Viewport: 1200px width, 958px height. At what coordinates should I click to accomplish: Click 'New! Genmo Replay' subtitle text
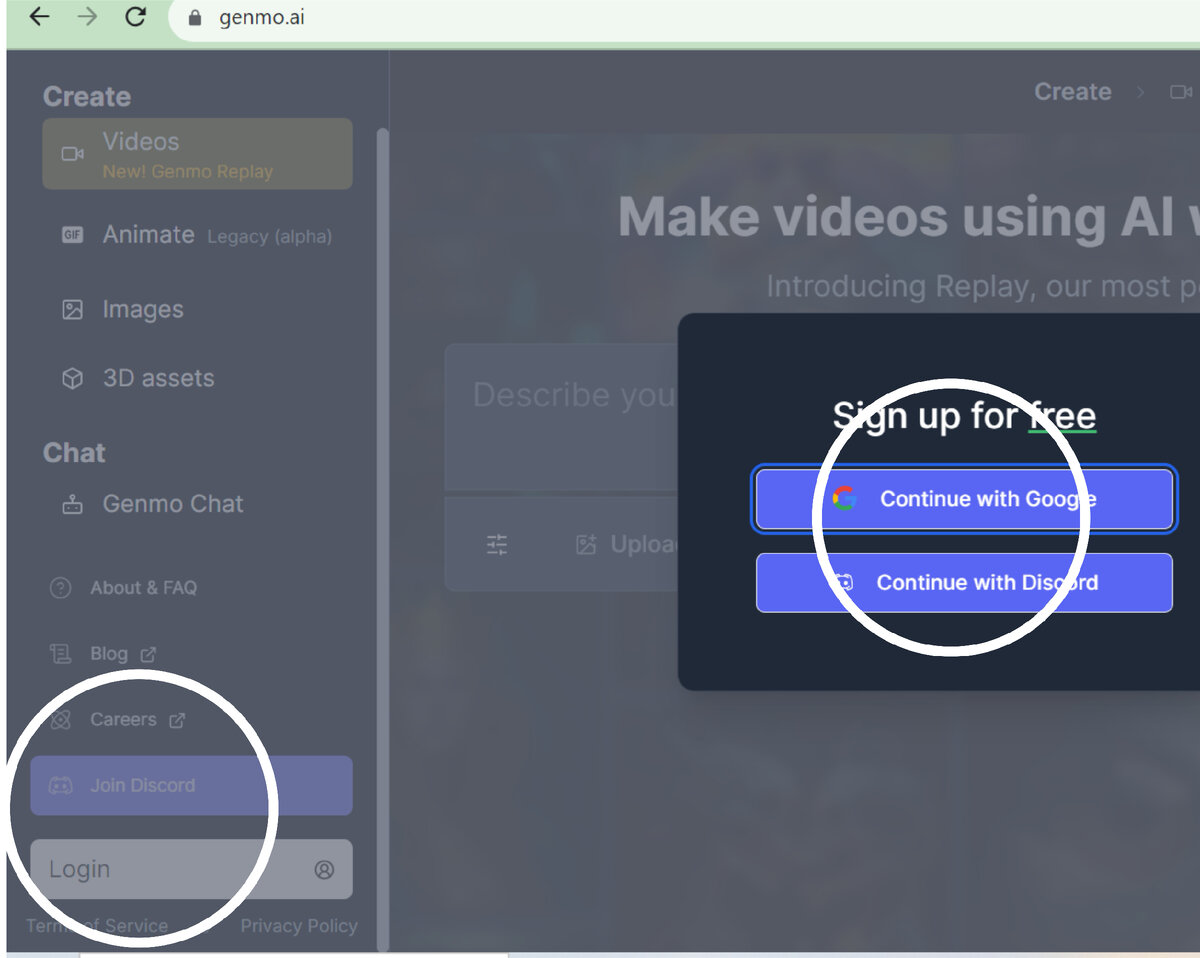coord(187,172)
